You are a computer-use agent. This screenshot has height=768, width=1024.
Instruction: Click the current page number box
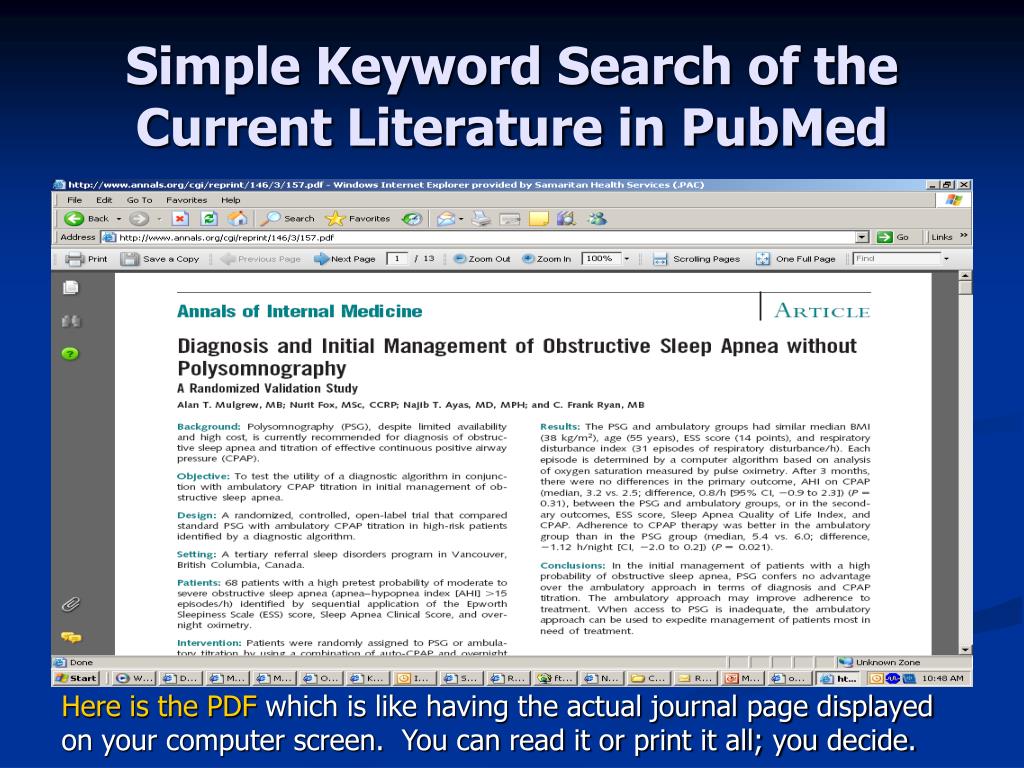[396, 259]
